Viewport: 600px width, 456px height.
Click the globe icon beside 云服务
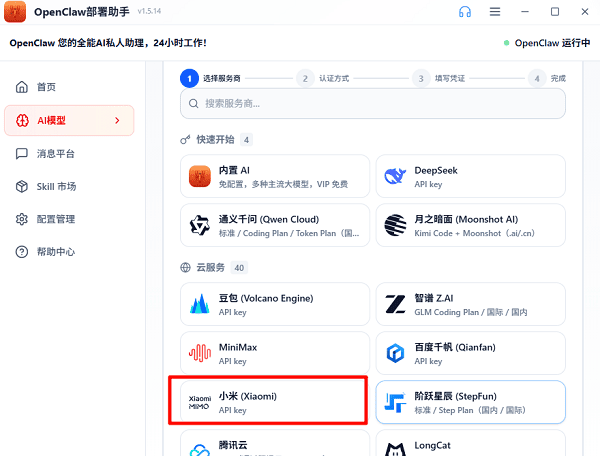[185, 267]
